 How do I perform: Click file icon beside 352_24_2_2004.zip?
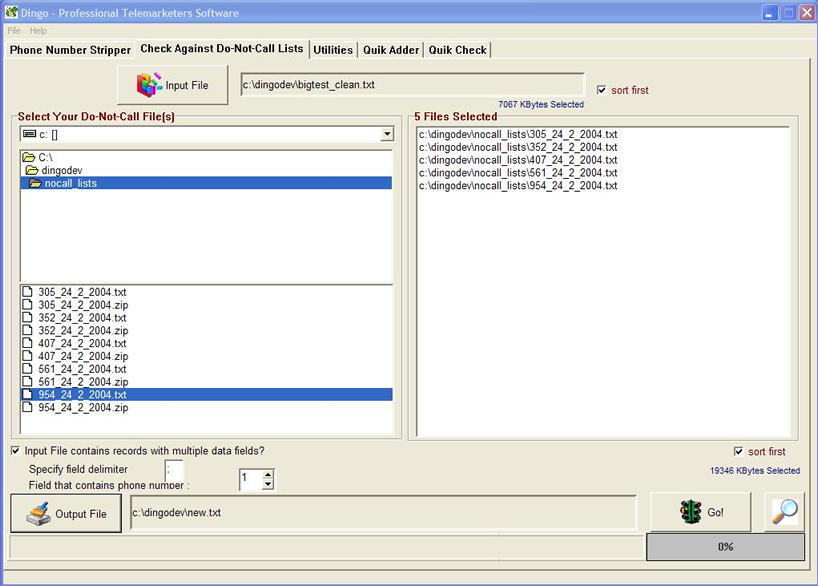pyautogui.click(x=28, y=330)
